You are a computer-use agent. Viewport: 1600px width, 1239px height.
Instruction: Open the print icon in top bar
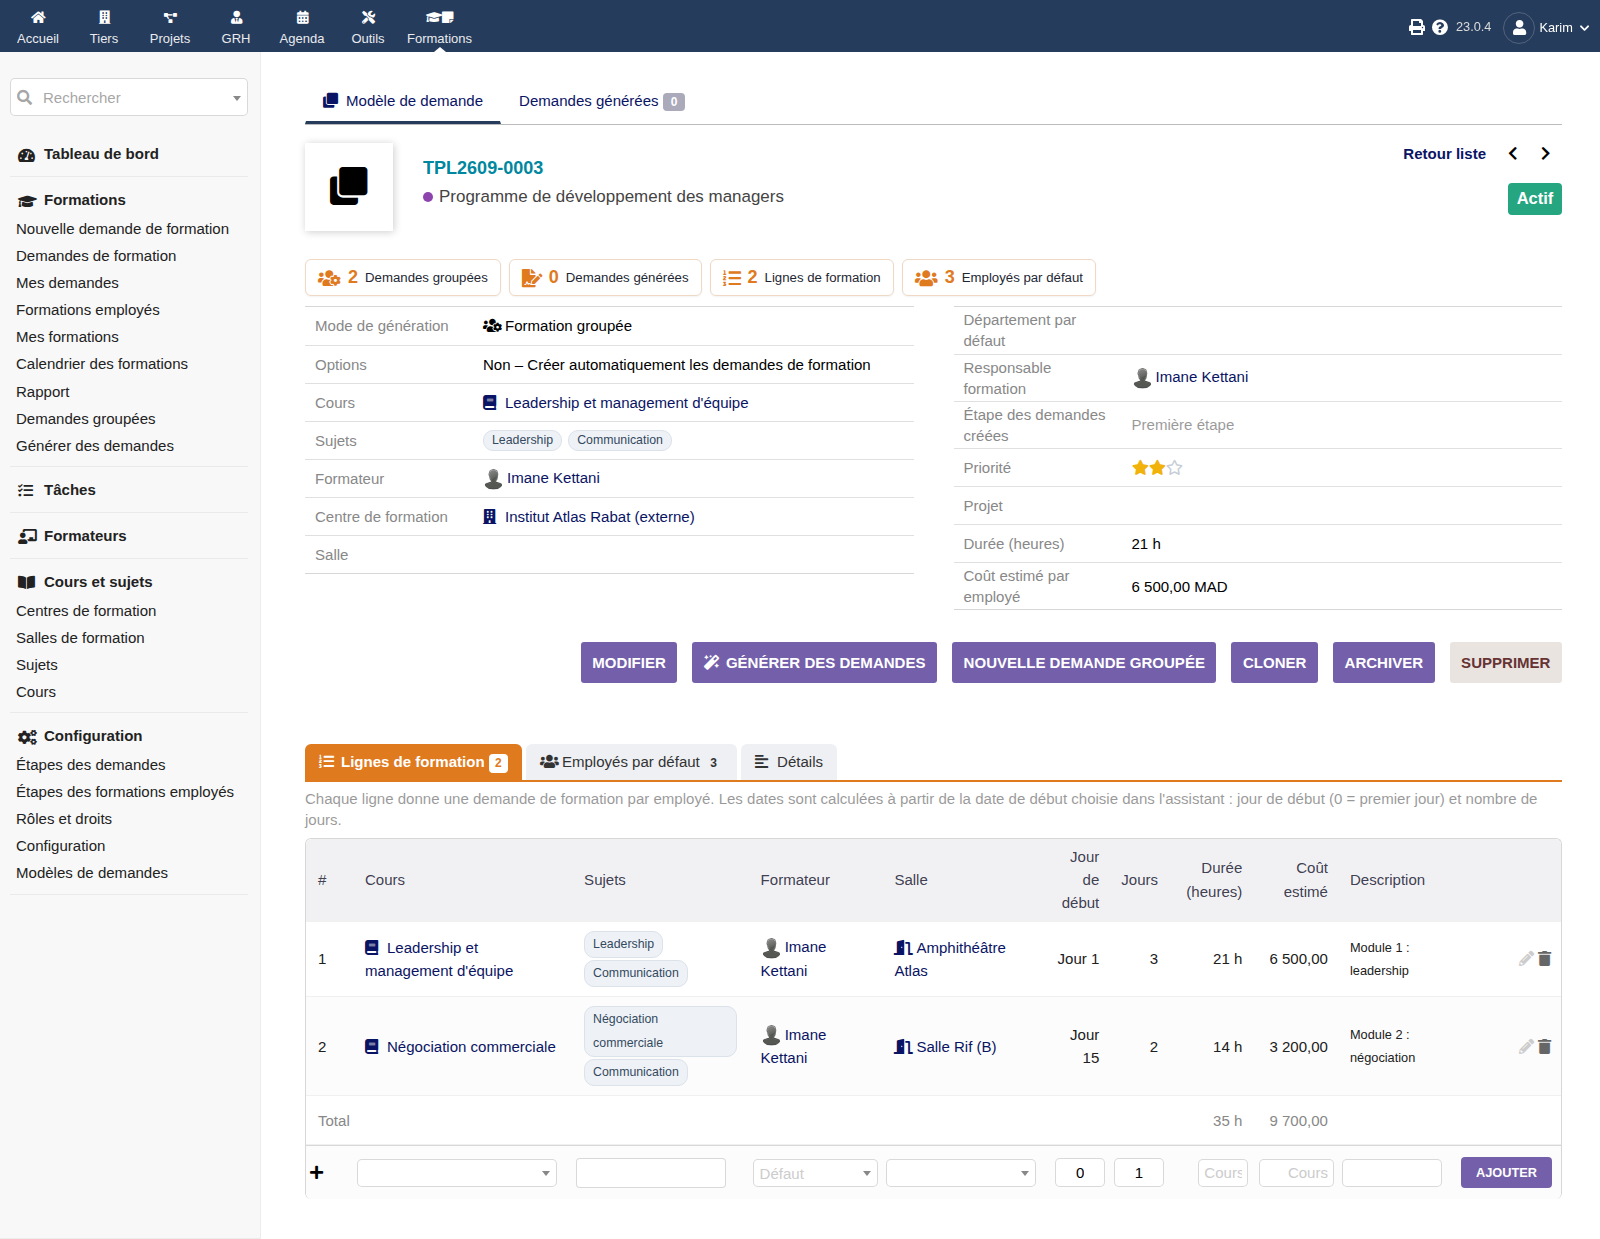[1416, 27]
